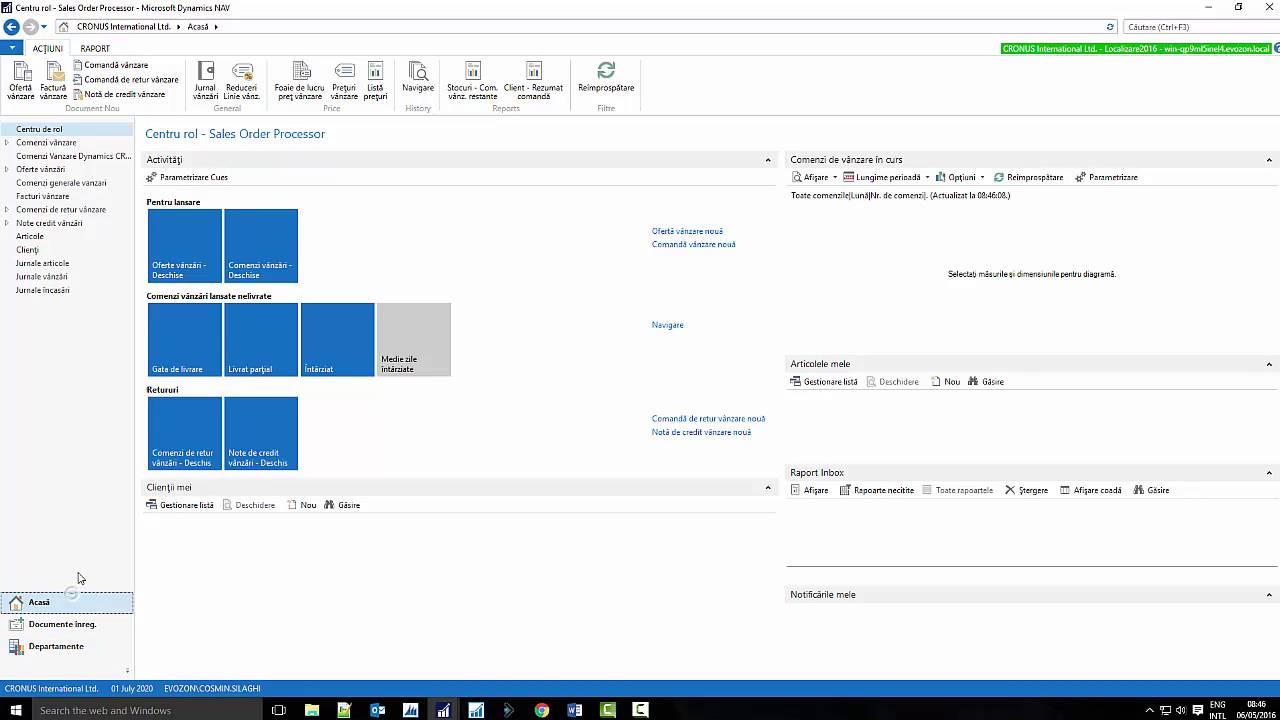
Task: Click the Departamente navigation button
Action: (x=67, y=646)
